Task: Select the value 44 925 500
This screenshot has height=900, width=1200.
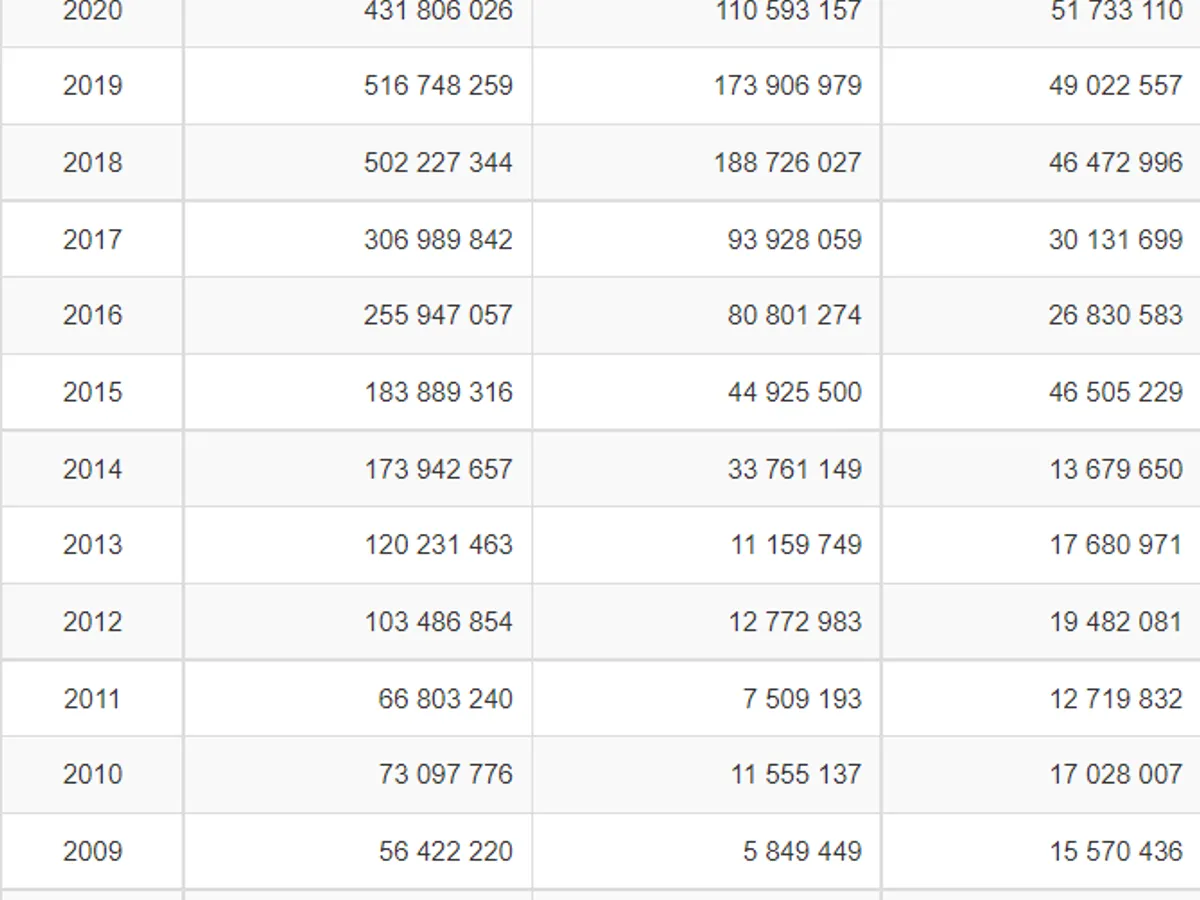Action: pyautogui.click(x=794, y=392)
